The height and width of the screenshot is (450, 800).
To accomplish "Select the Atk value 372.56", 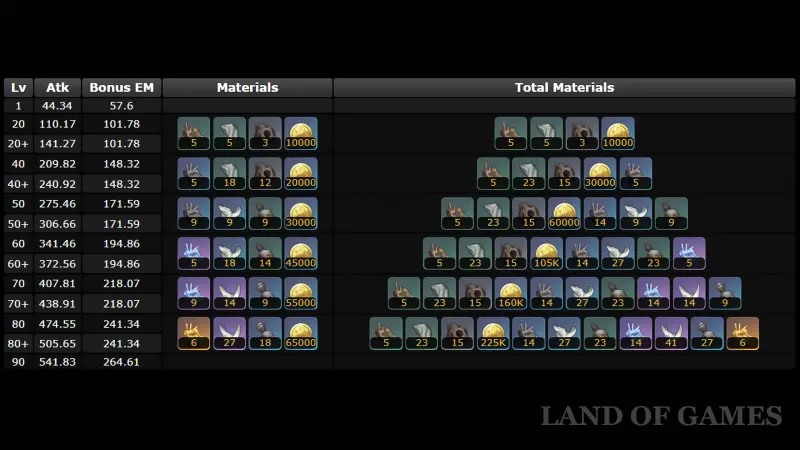I will (57, 264).
